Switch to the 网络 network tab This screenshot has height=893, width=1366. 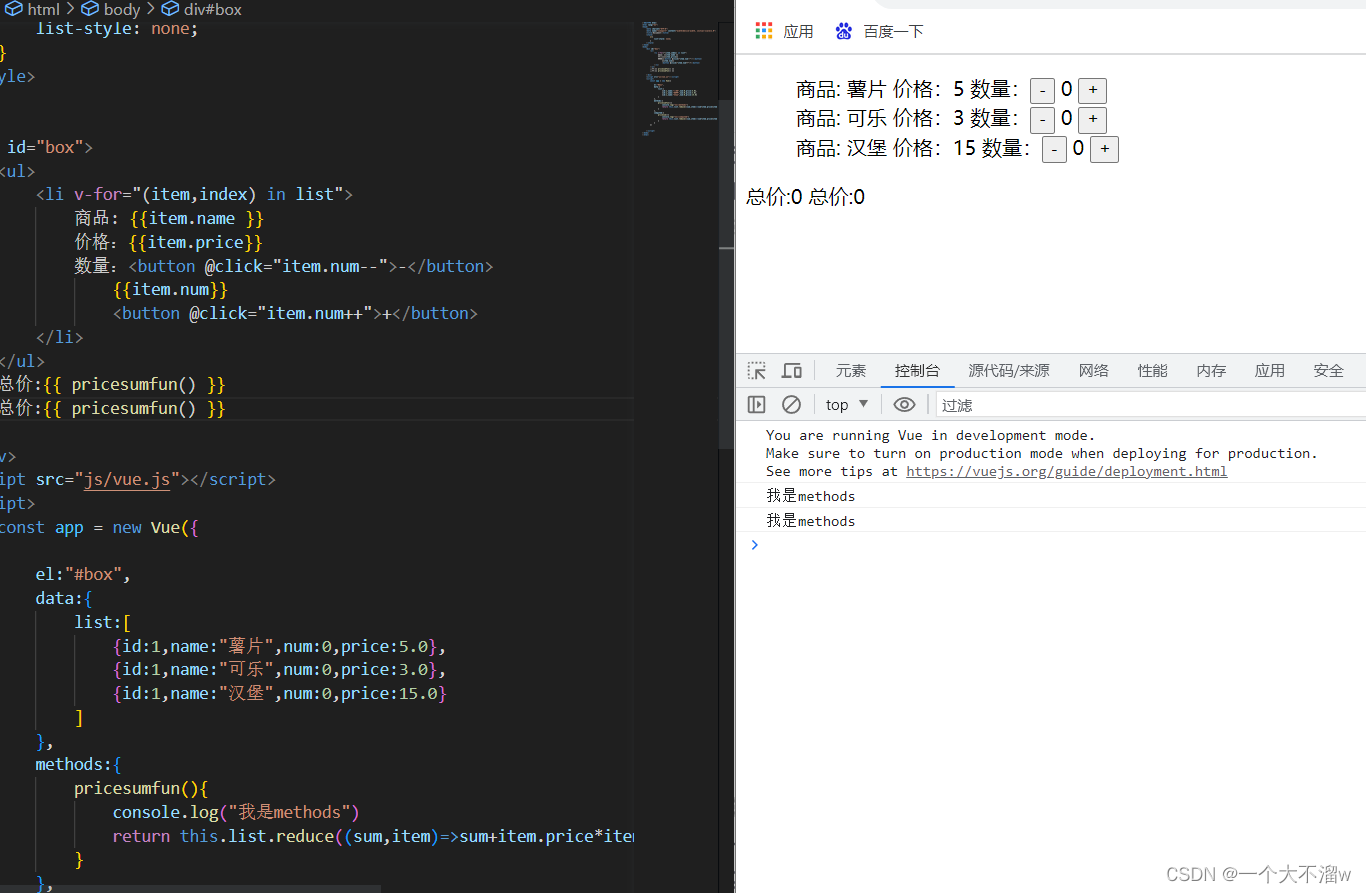pos(1093,370)
